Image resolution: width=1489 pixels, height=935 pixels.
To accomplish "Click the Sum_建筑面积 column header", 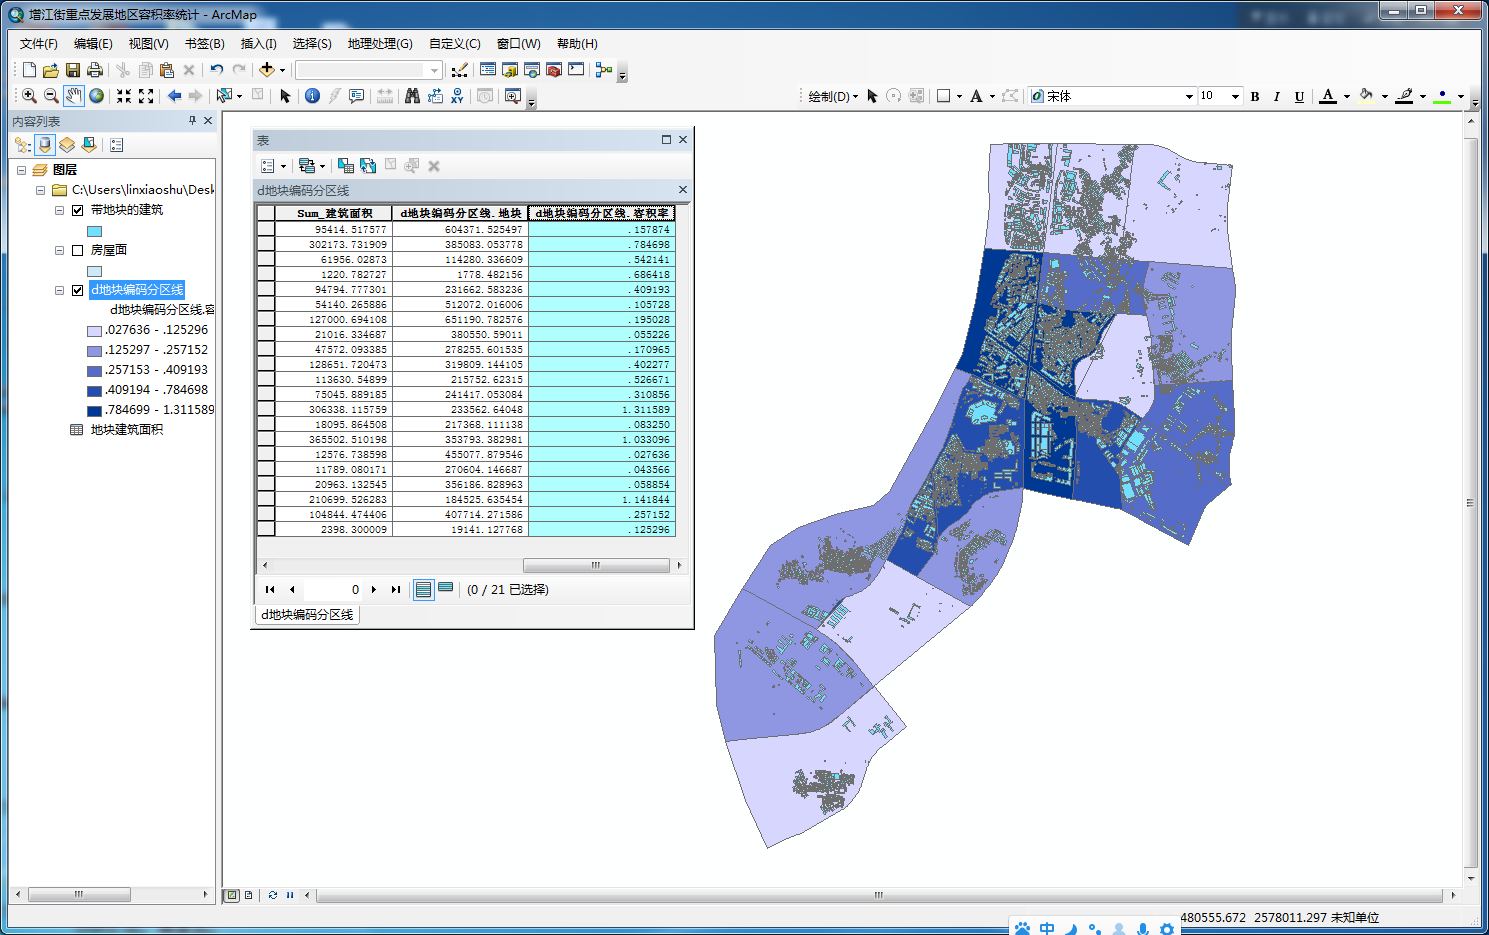I will pos(334,213).
